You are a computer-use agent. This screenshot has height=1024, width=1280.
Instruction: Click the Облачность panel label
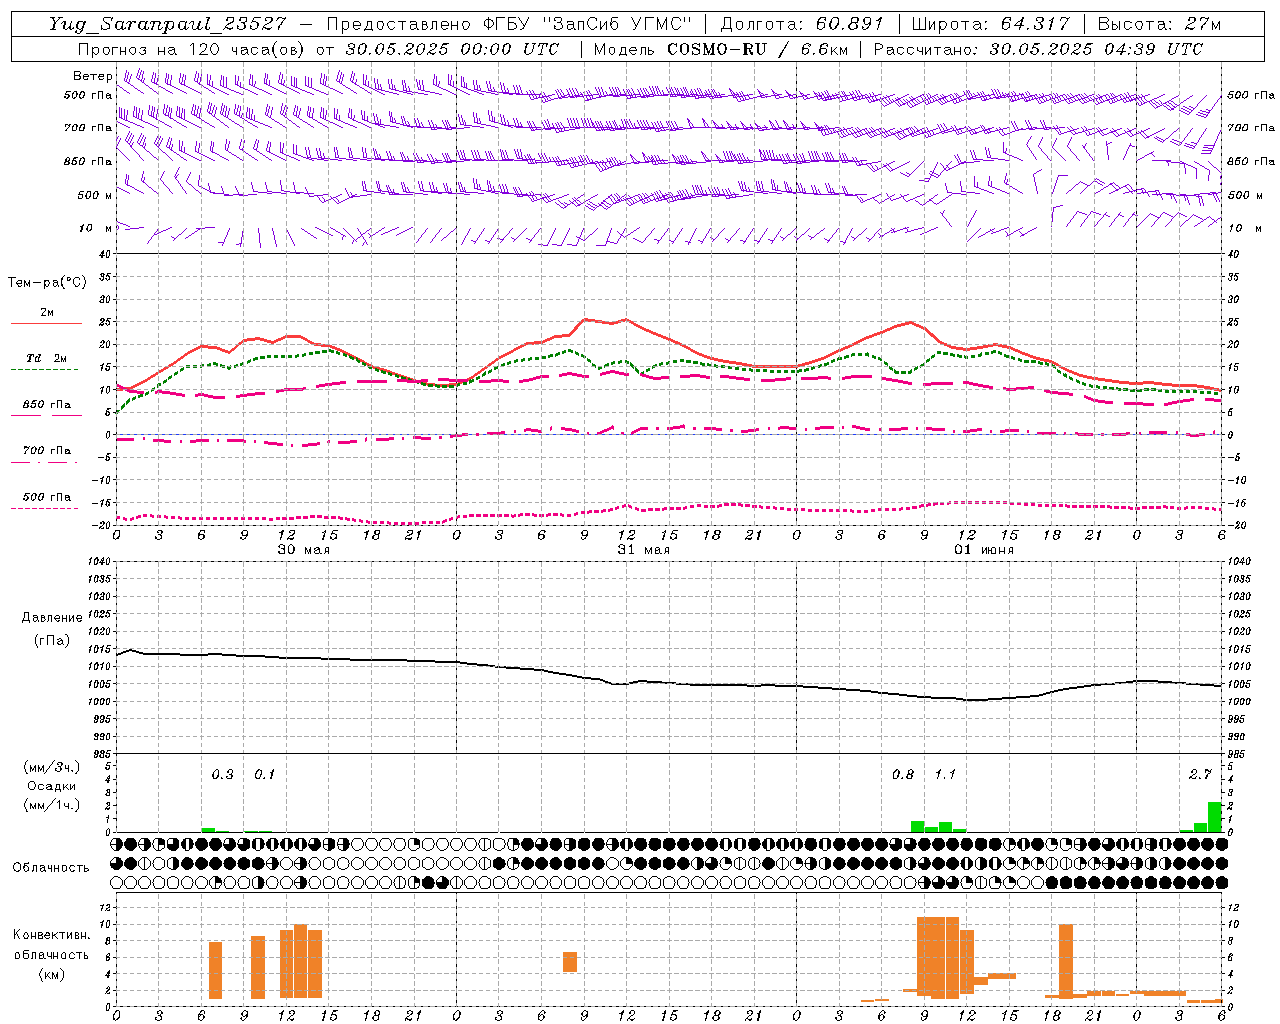[51, 868]
